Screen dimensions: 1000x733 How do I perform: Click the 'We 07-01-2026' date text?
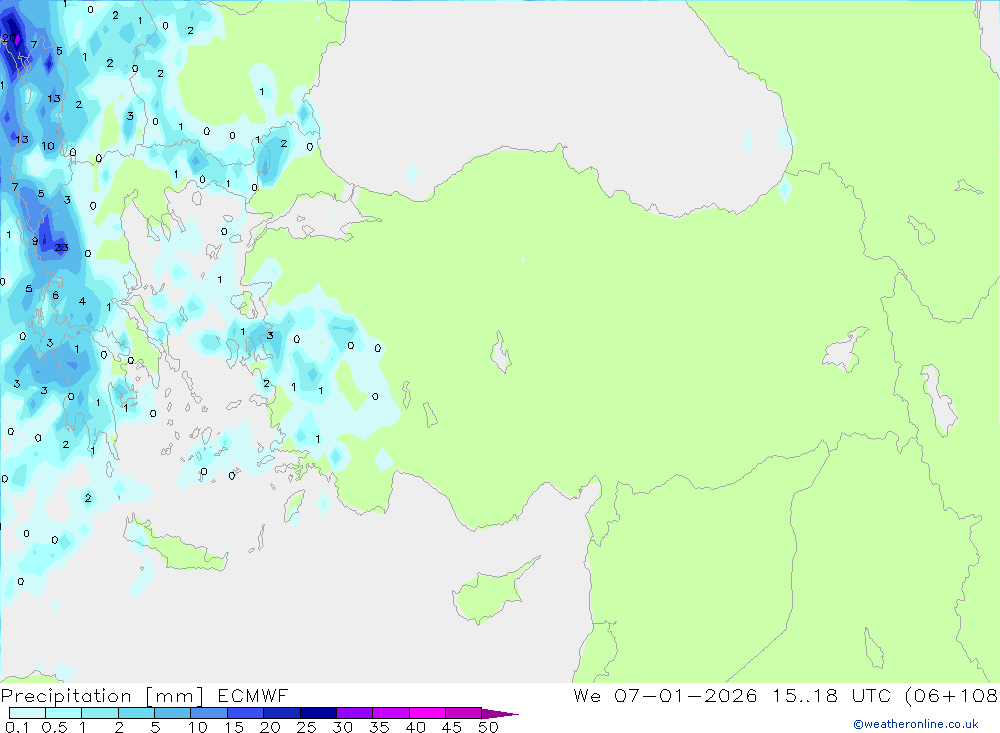pyautogui.click(x=665, y=695)
